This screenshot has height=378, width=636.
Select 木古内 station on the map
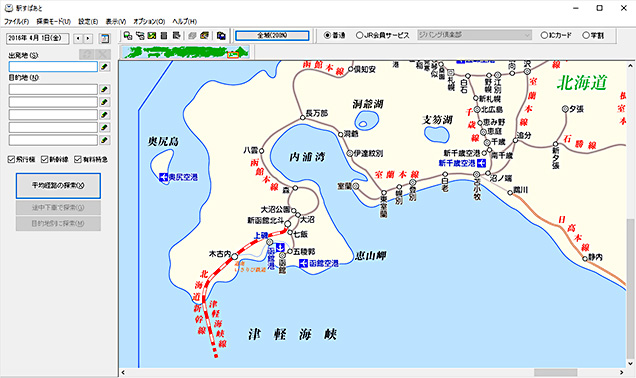[234, 257]
